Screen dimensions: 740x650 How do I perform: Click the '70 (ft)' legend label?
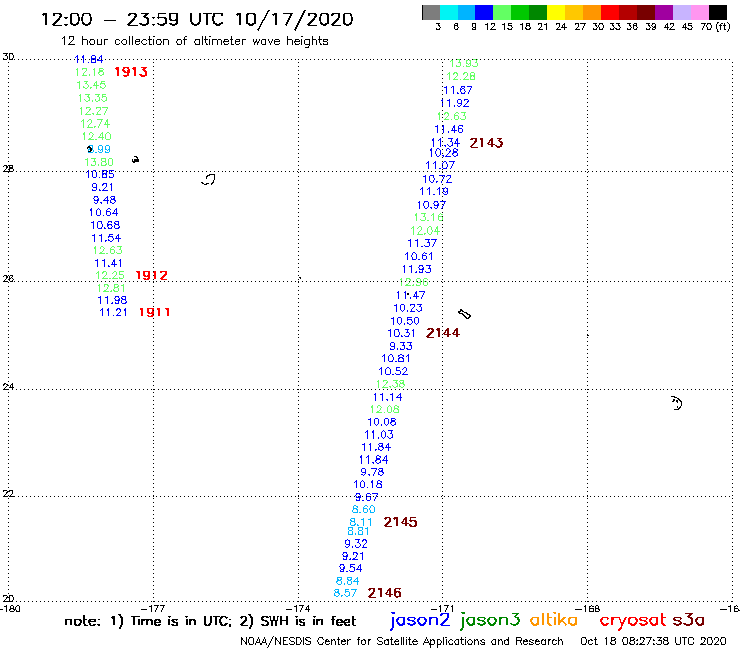715,26
